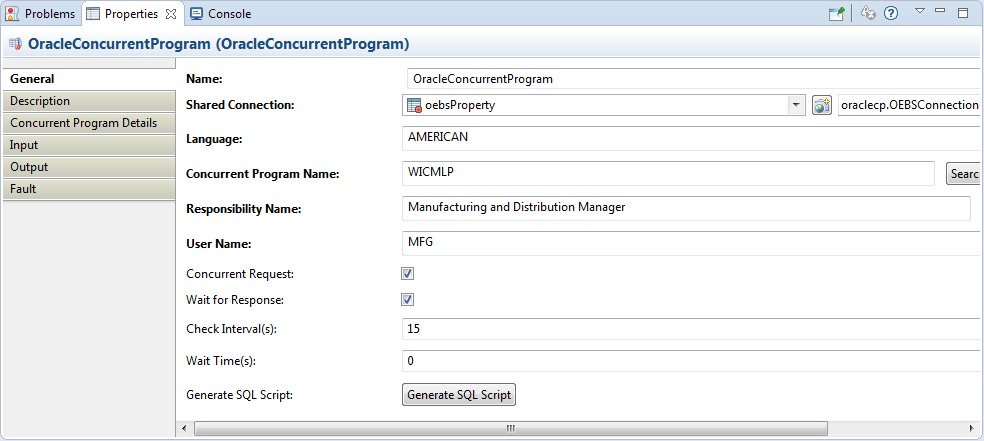The image size is (984, 441).
Task: Click the Console tab monitor icon
Action: click(x=196, y=14)
